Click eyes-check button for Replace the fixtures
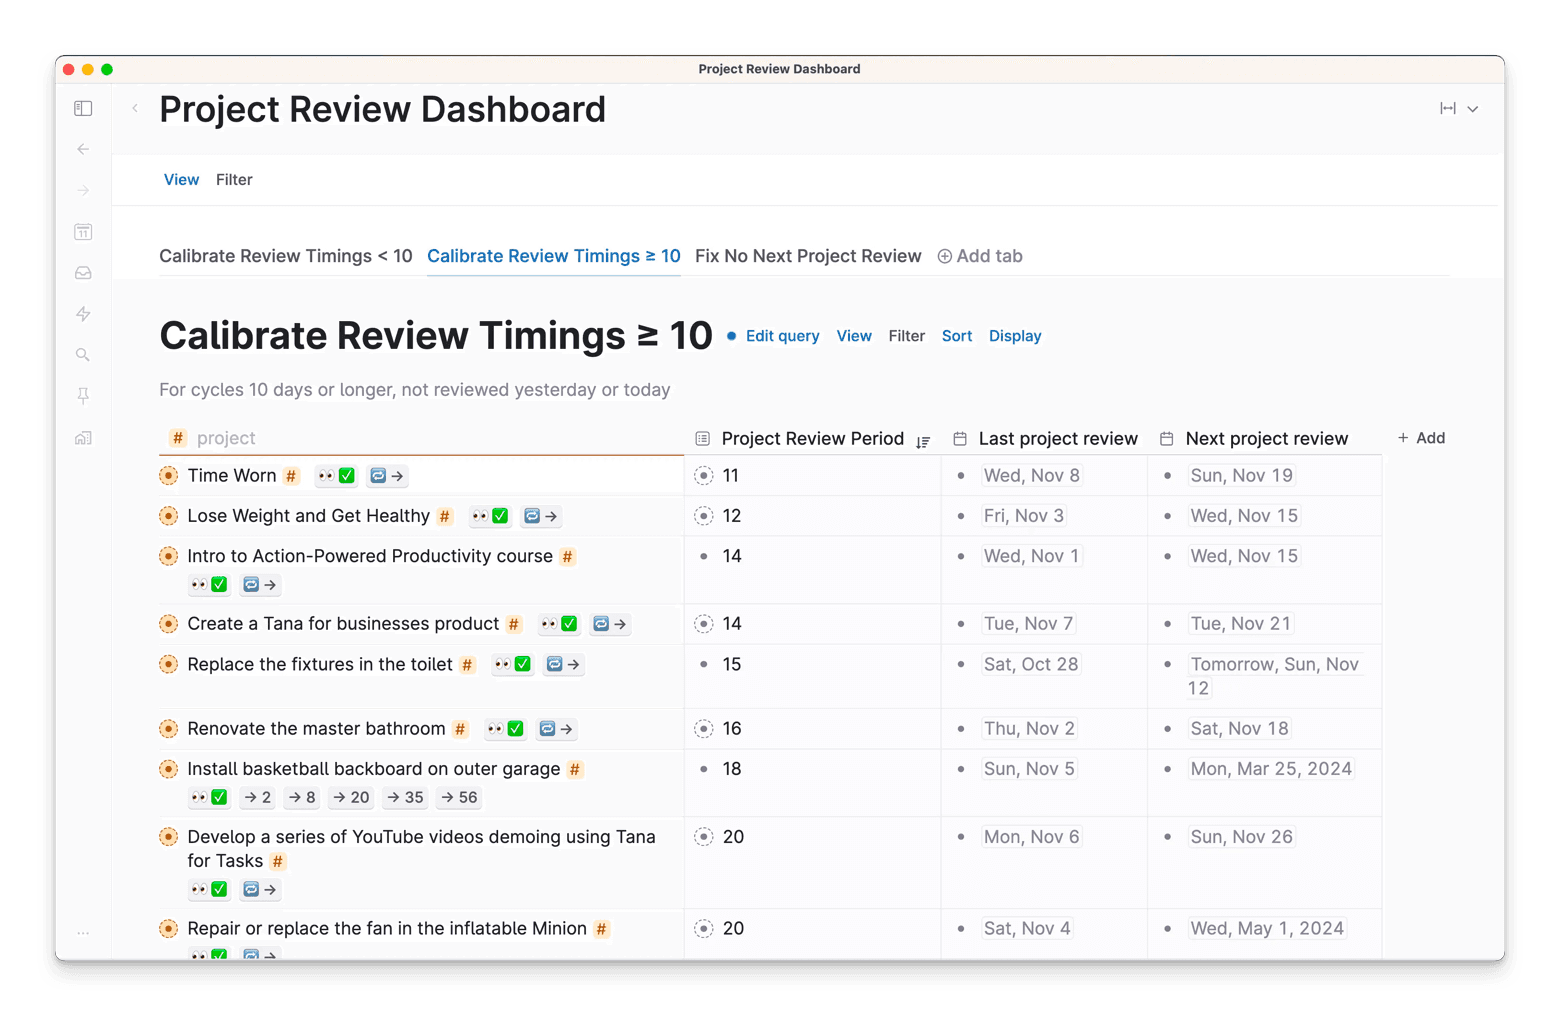Screen dimensions: 1560x1016 coord(512,664)
